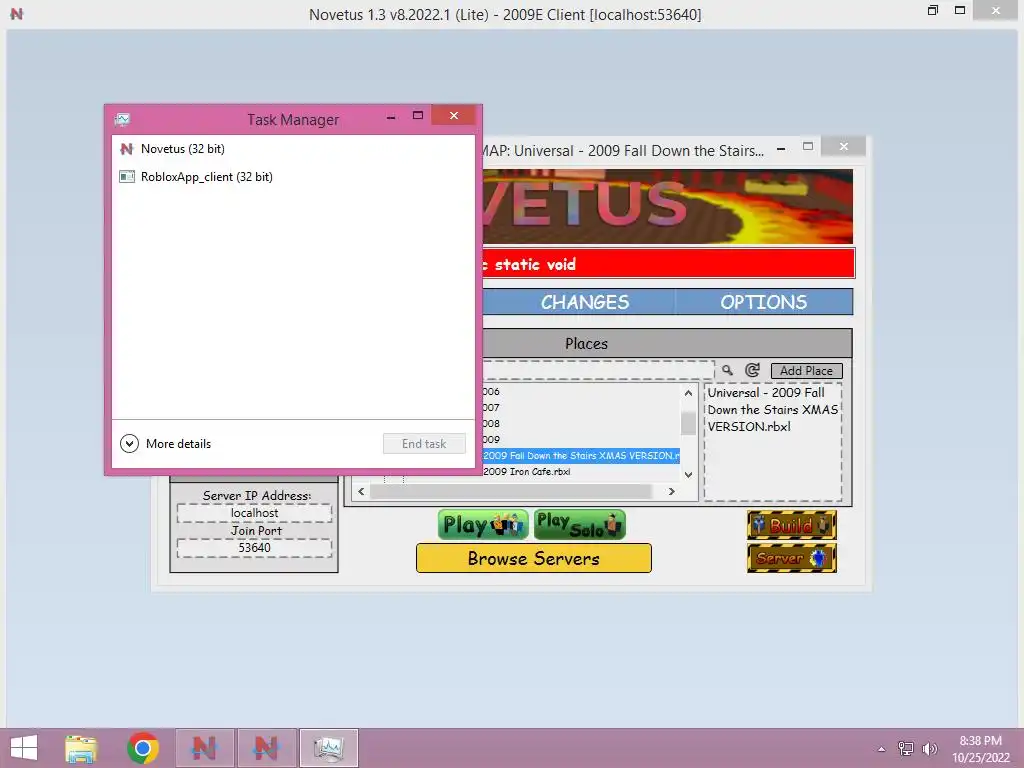The image size is (1024, 768).
Task: Click the Server IP Address field
Action: pos(254,513)
